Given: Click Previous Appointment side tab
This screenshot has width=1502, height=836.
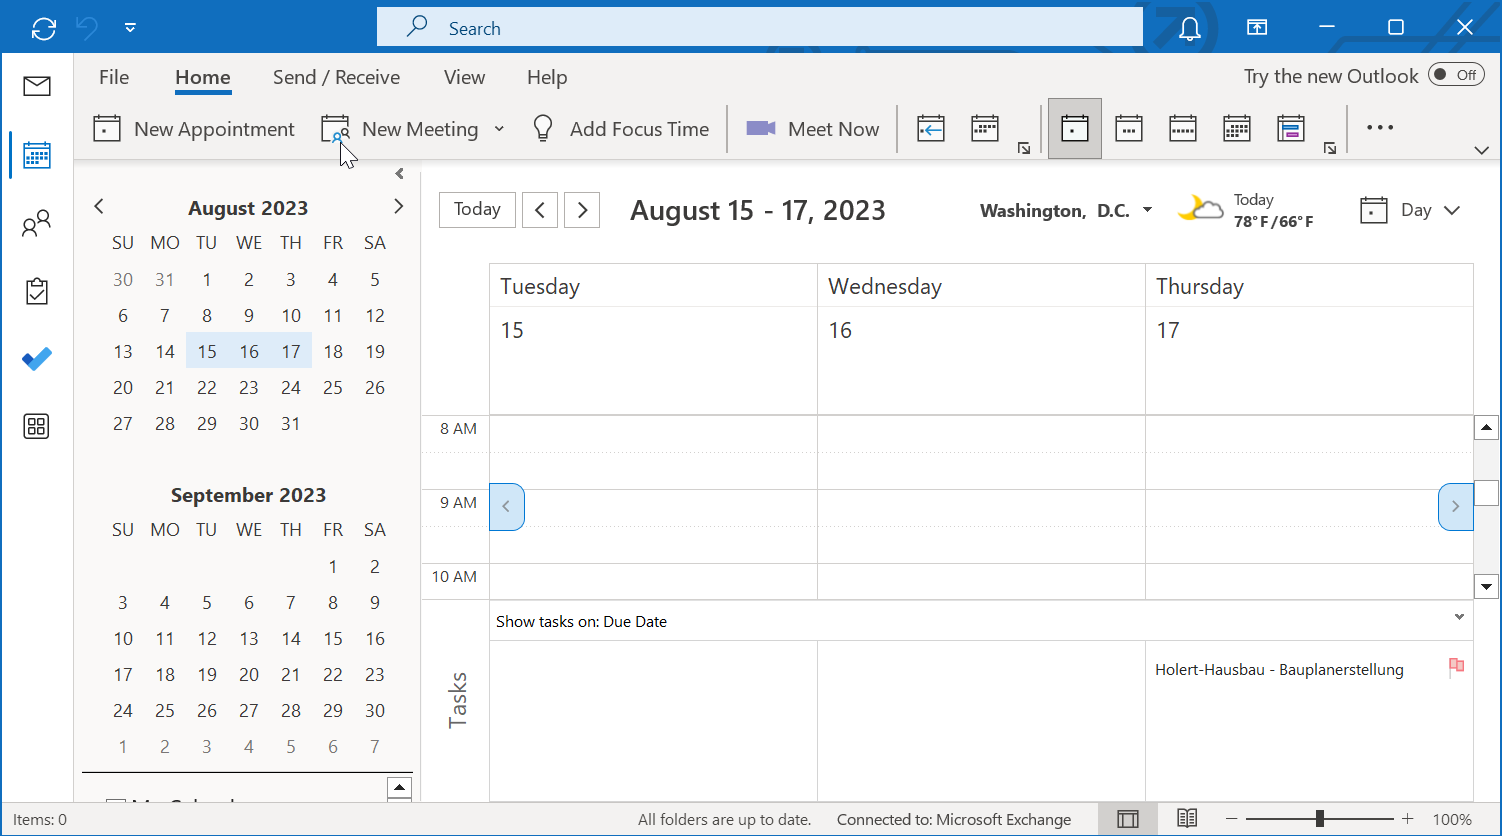Looking at the screenshot, I should coord(507,506).
